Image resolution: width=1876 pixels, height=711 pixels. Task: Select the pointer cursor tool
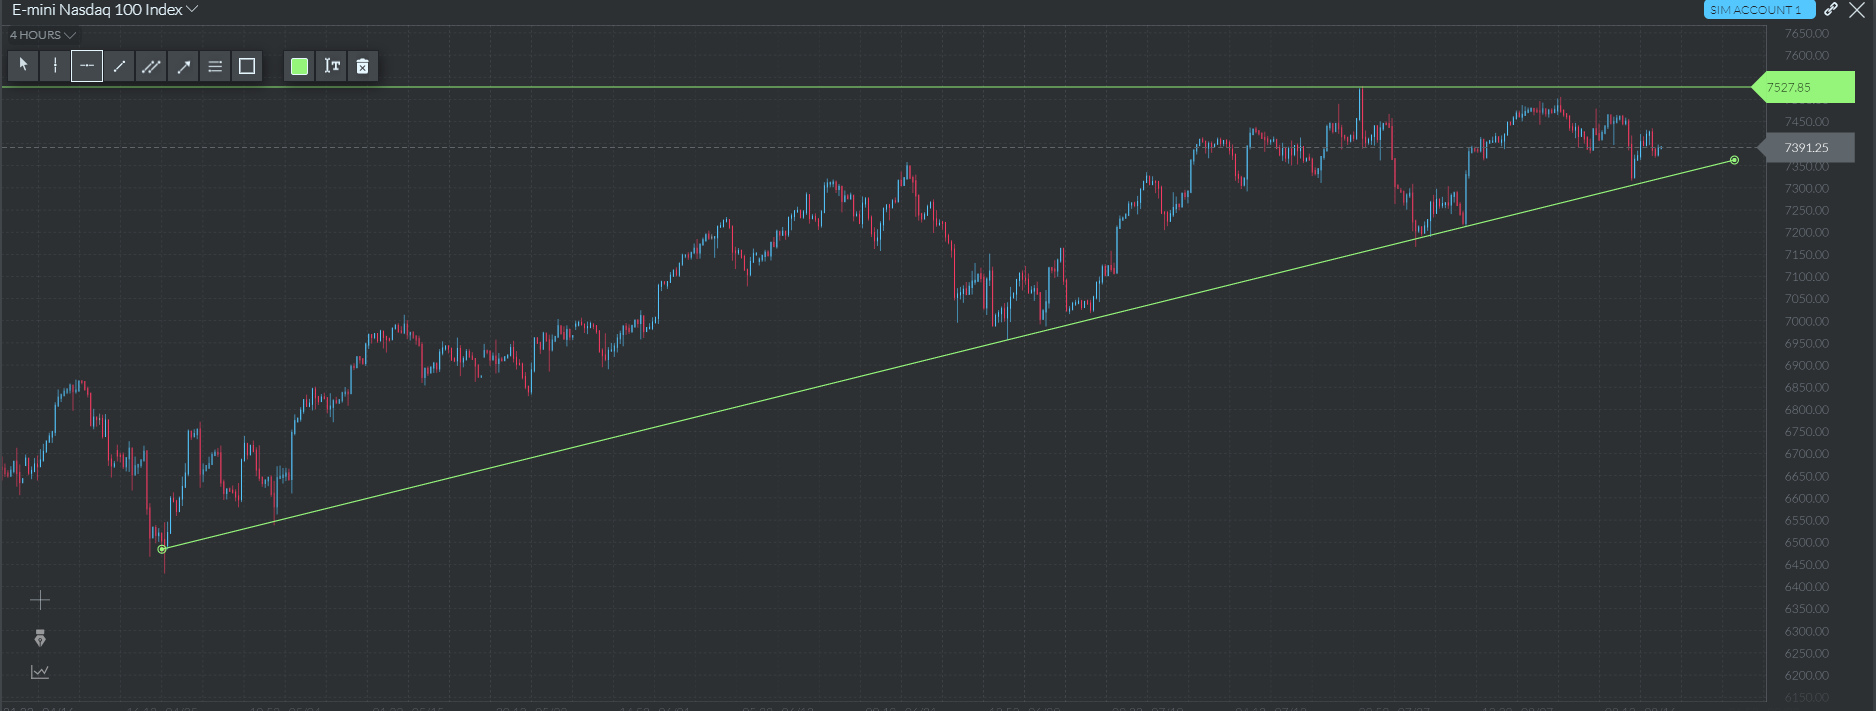(x=23, y=66)
